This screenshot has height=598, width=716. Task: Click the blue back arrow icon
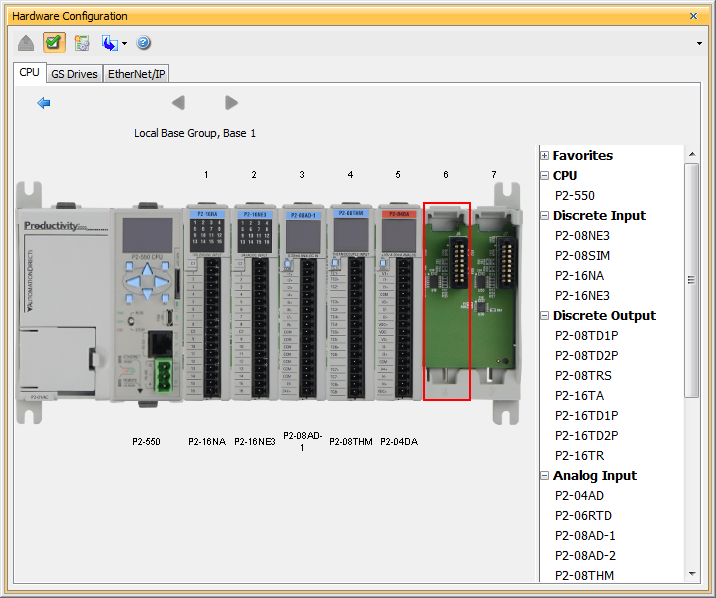click(x=44, y=103)
